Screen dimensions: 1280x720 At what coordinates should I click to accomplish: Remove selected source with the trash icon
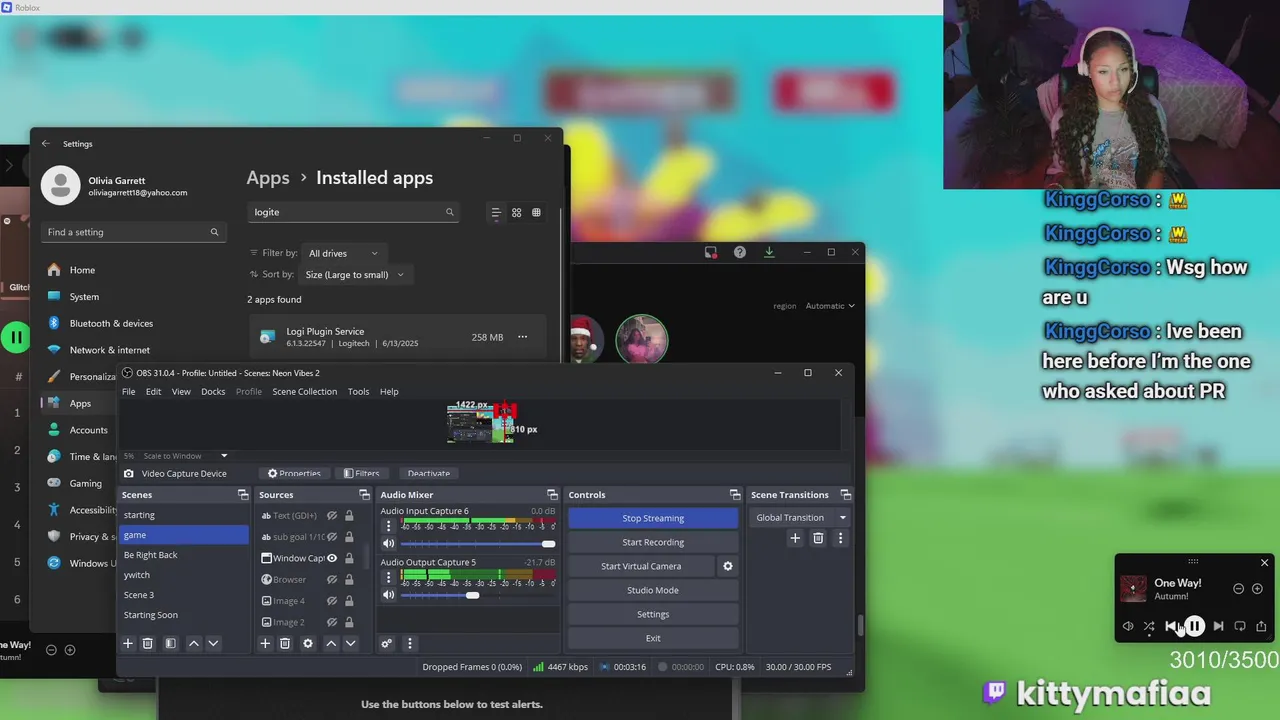[x=285, y=644]
